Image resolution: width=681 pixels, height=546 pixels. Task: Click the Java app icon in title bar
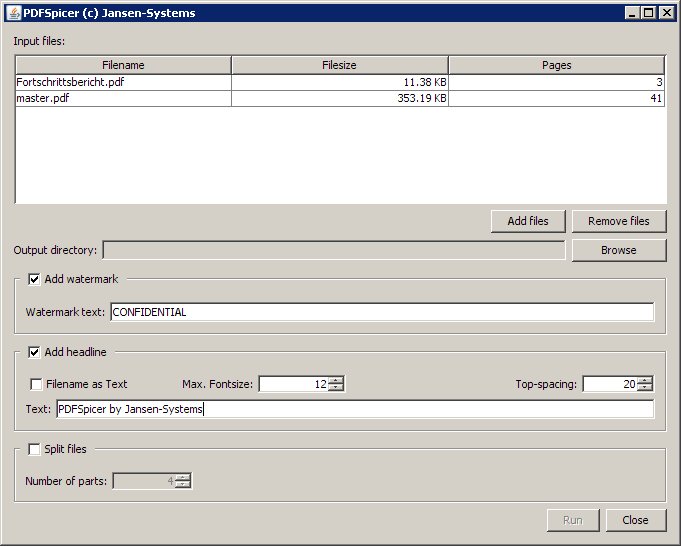click(x=13, y=13)
